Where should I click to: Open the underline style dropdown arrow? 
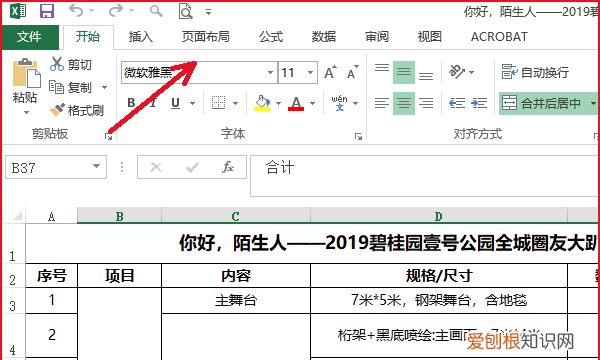tap(192, 103)
